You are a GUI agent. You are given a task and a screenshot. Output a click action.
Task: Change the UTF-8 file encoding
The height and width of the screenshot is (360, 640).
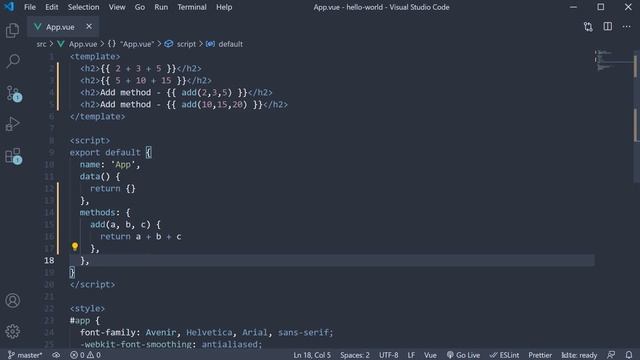tap(389, 355)
